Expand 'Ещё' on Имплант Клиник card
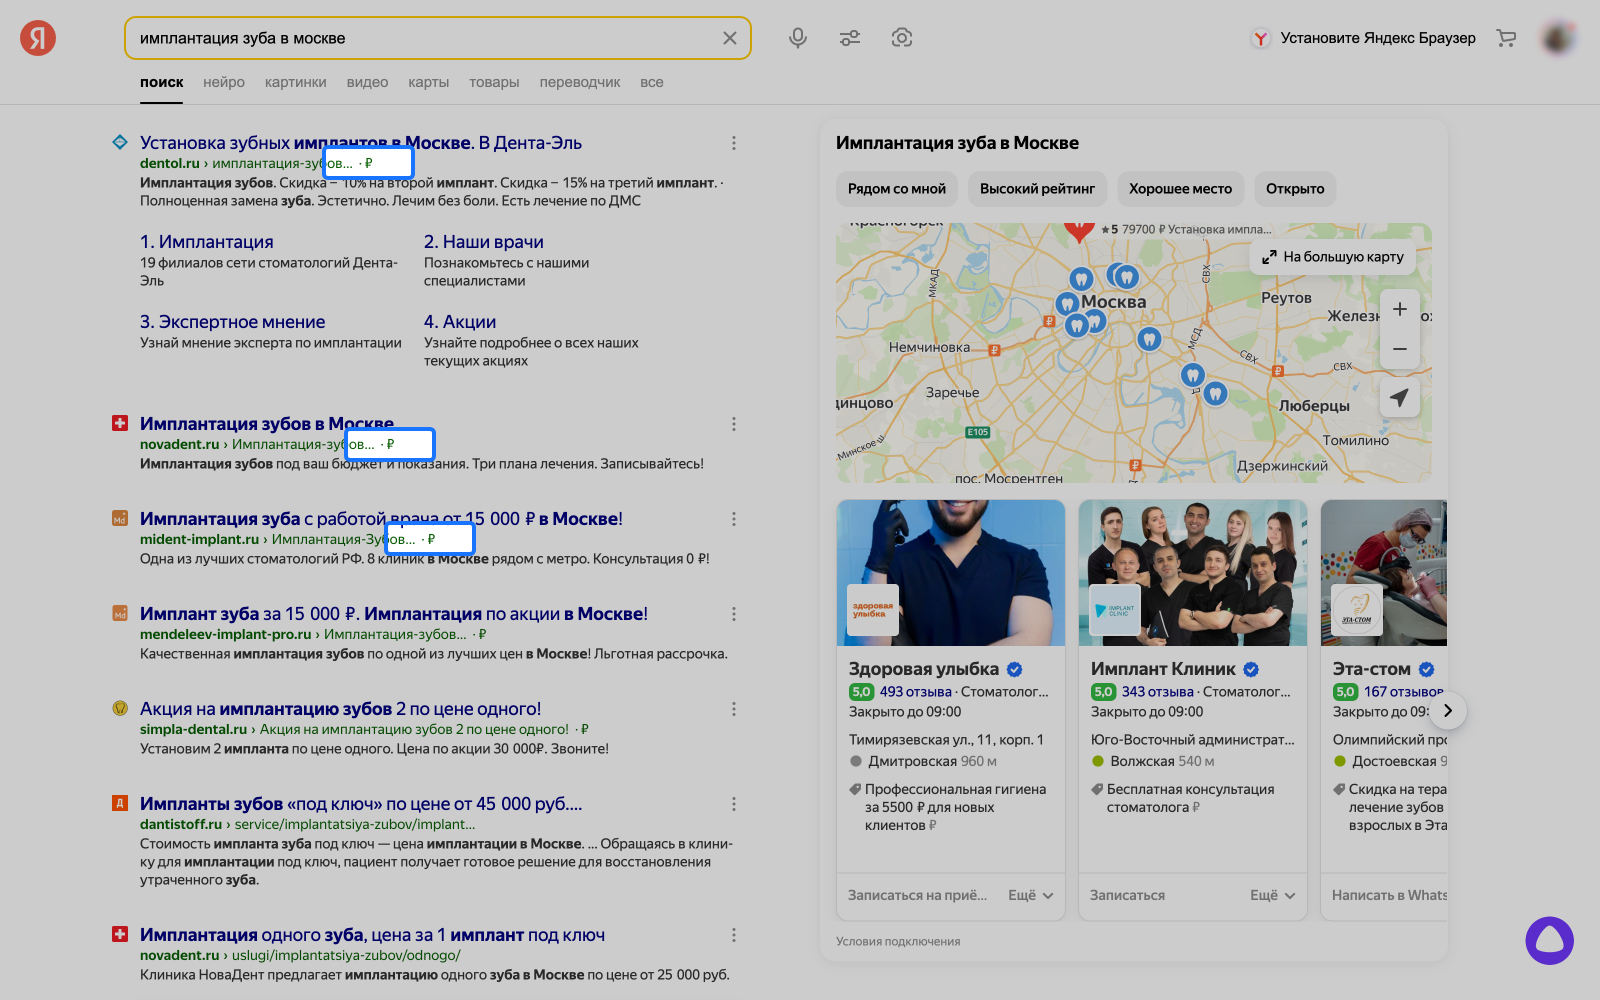1600x1000 pixels. (1272, 895)
